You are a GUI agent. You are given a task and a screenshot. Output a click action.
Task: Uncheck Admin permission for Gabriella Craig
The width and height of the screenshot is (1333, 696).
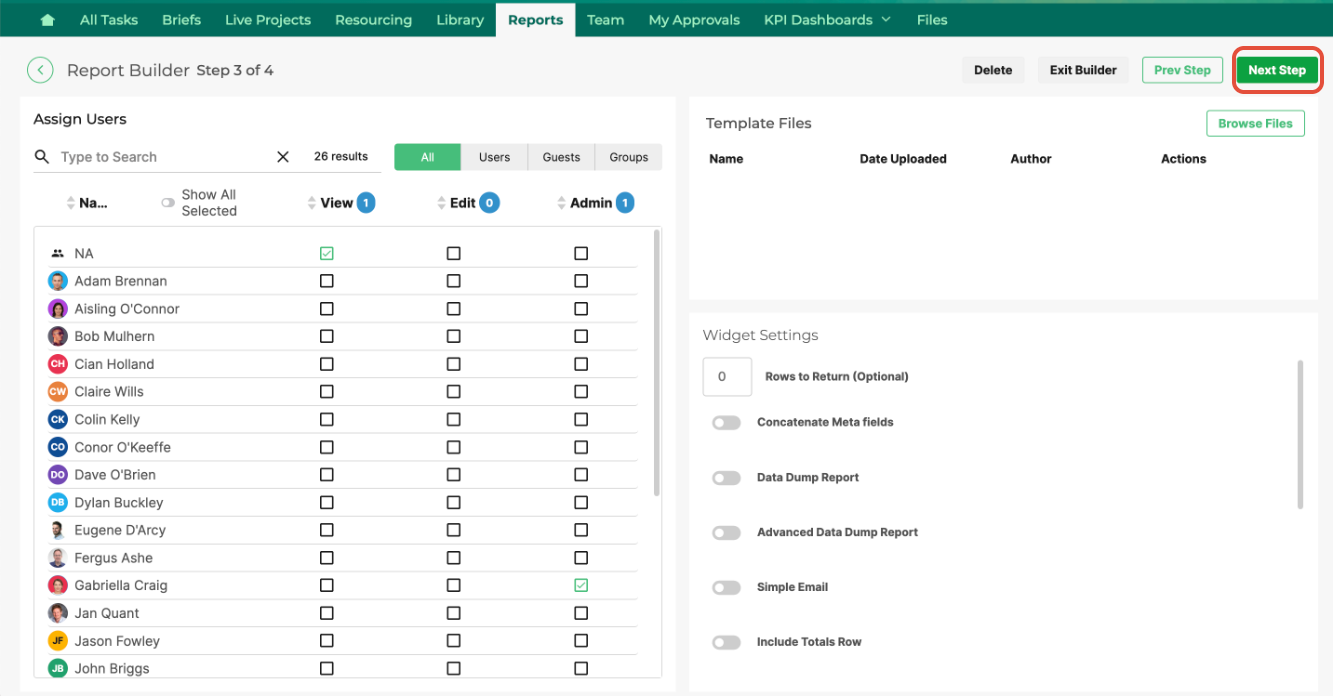click(581, 585)
